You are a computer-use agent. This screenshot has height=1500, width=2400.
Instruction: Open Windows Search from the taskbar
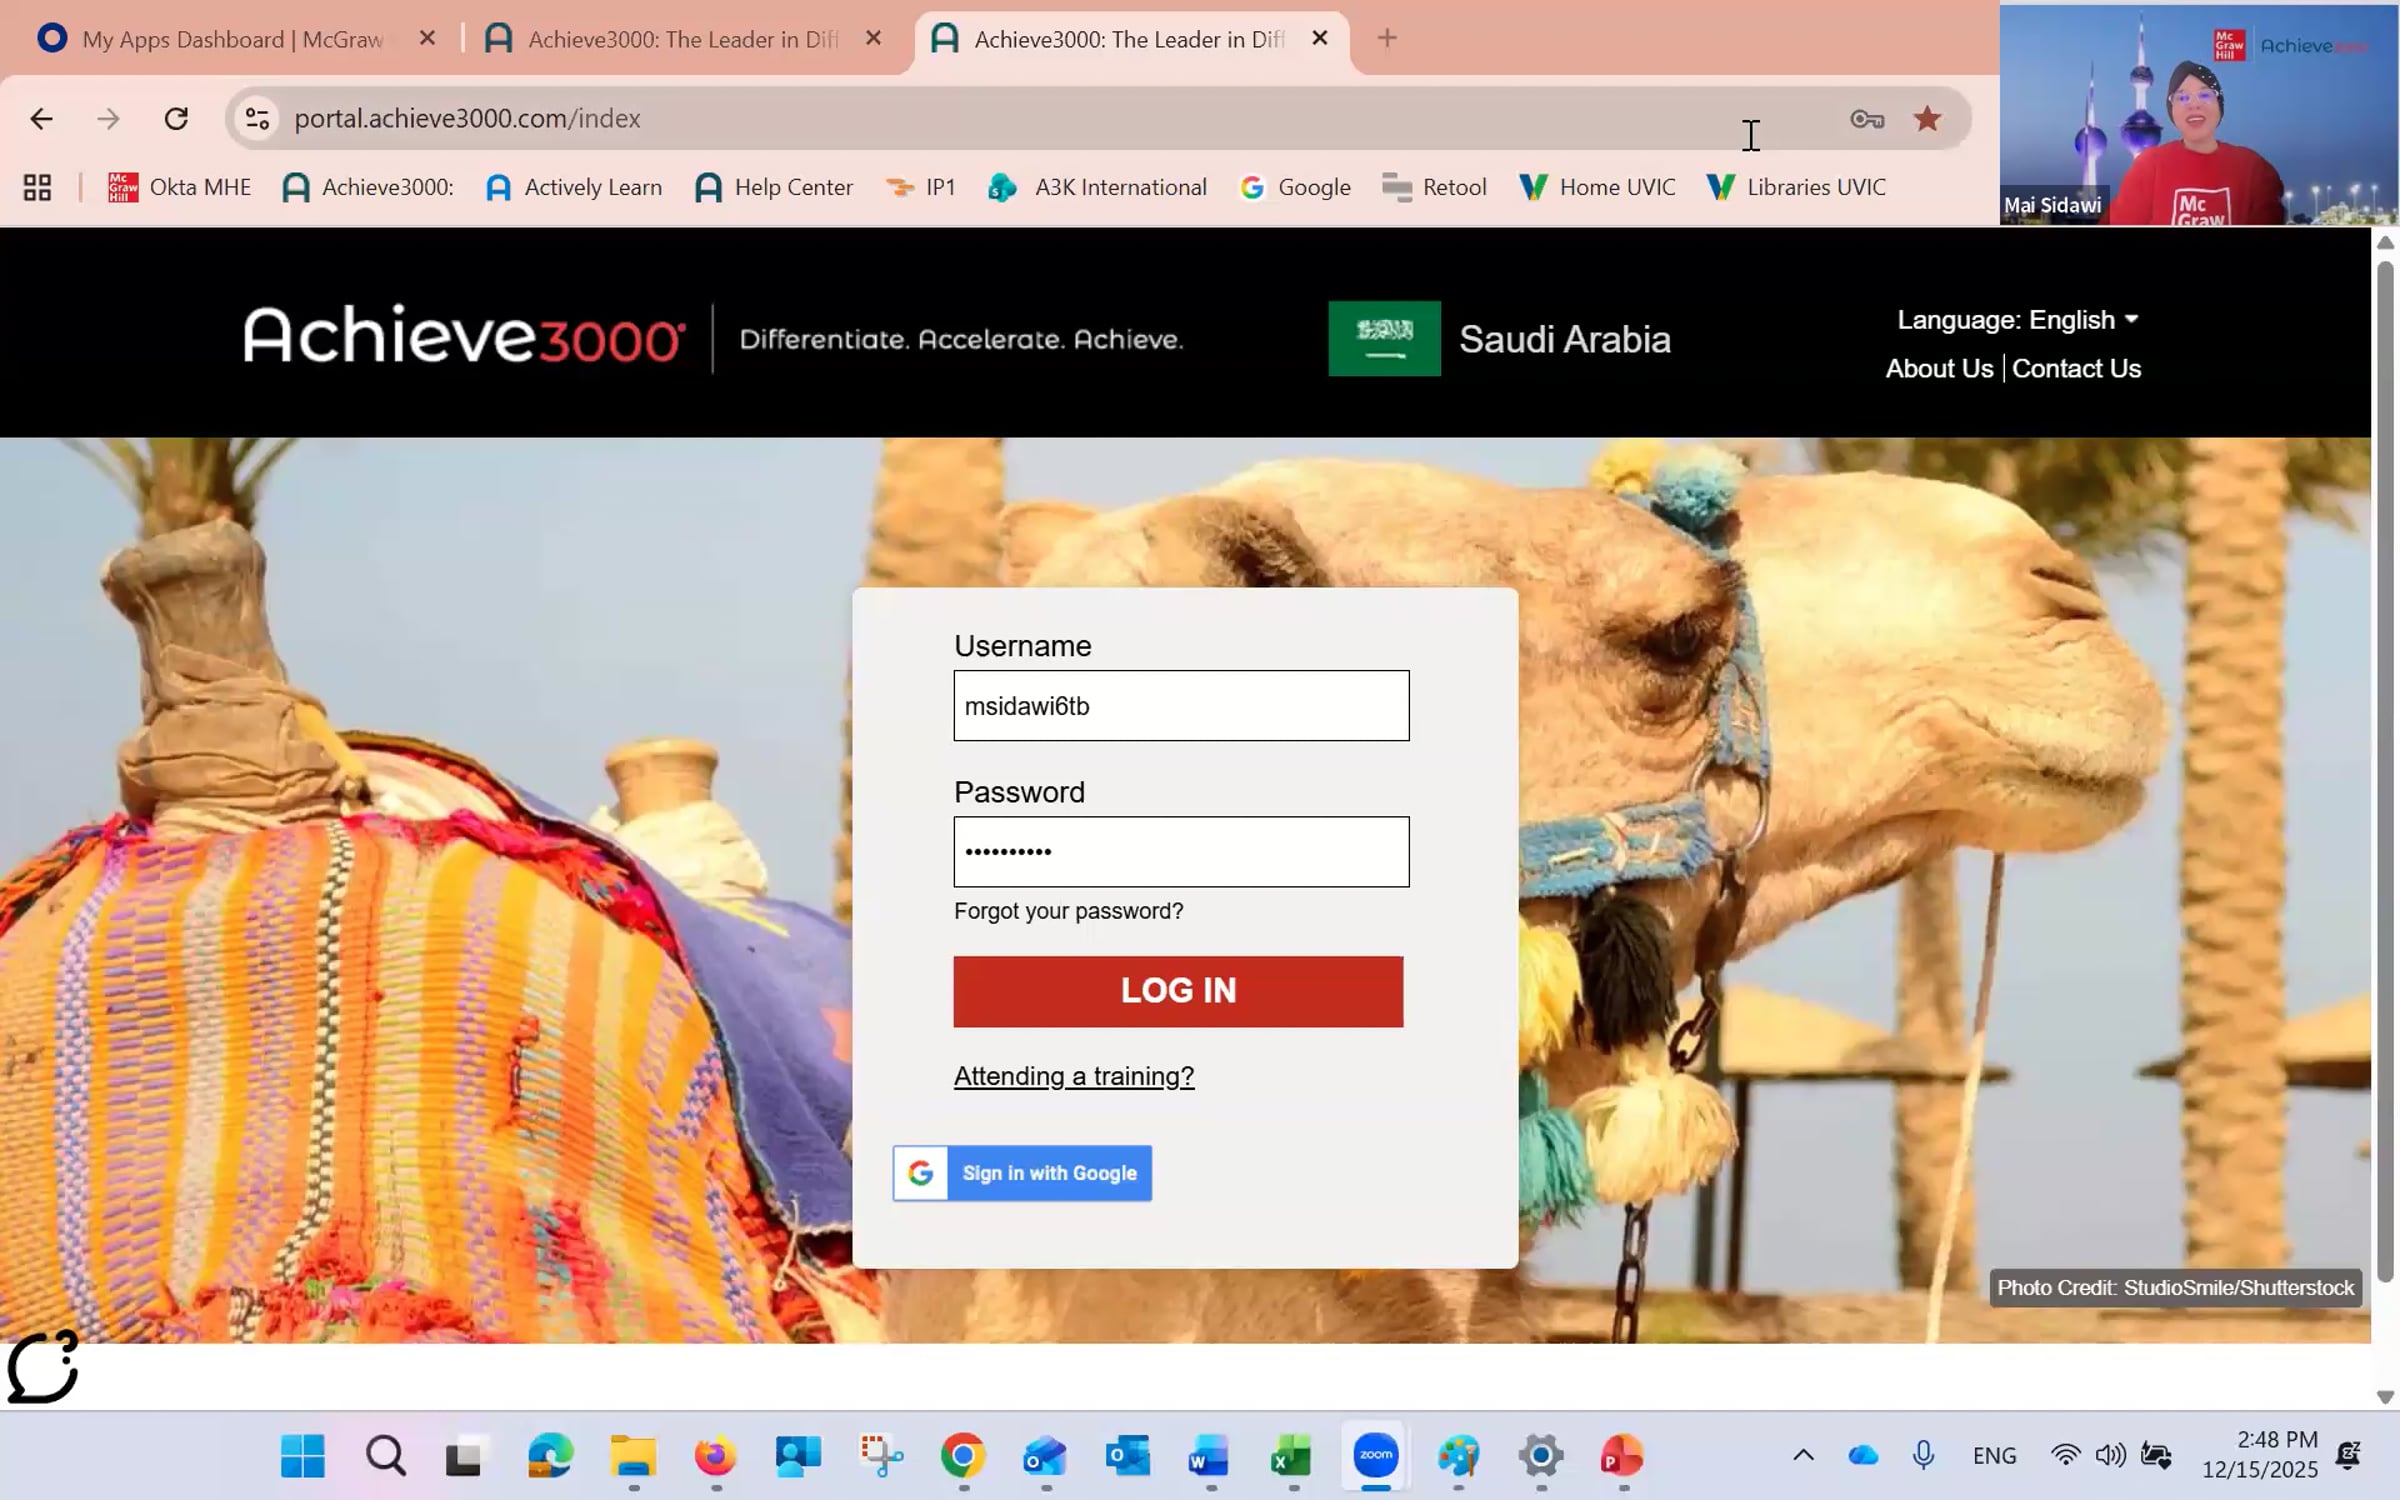386,1456
